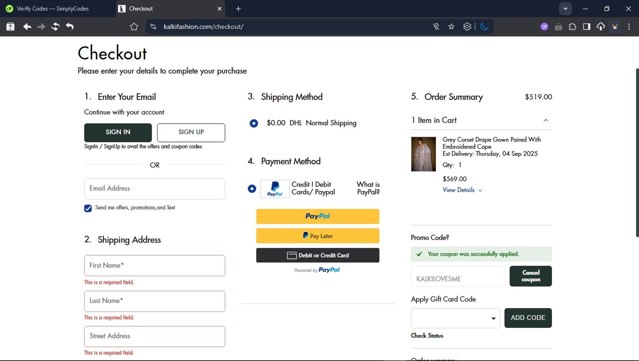Bookmark this page with the star icon
The height and width of the screenshot is (361, 639).
pos(451,26)
